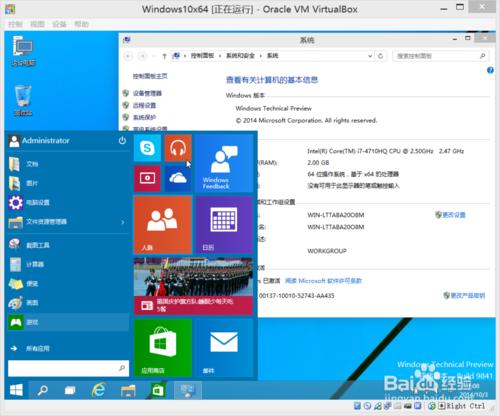Open the Mail tile (邮件)
The width and height of the screenshot is (500, 416).
tap(224, 348)
